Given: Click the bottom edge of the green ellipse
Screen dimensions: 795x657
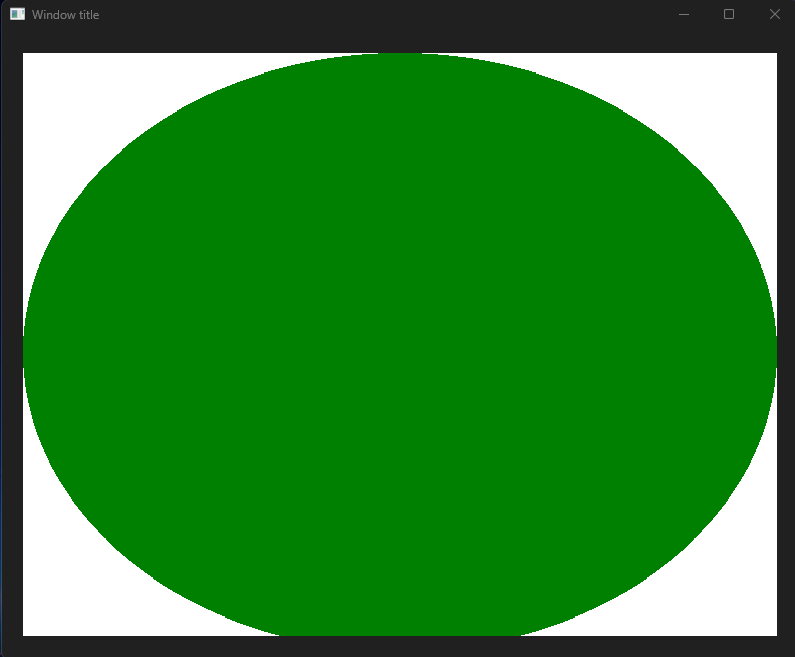Looking at the screenshot, I should 400,631.
